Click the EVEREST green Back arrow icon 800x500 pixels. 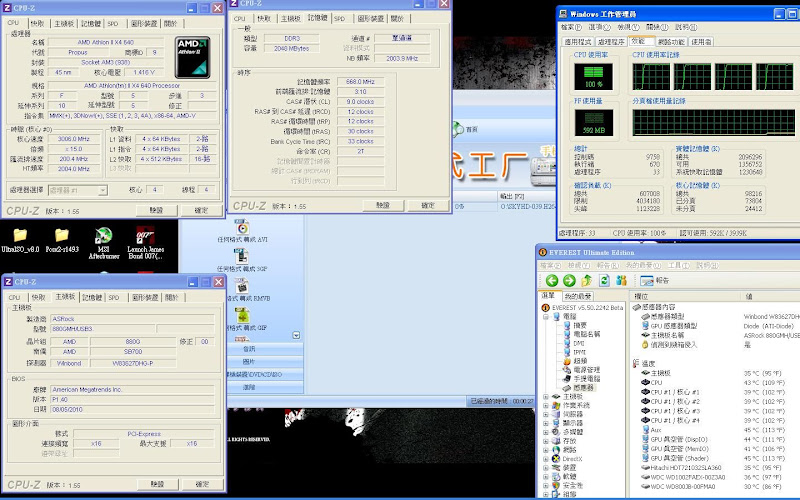pos(550,280)
